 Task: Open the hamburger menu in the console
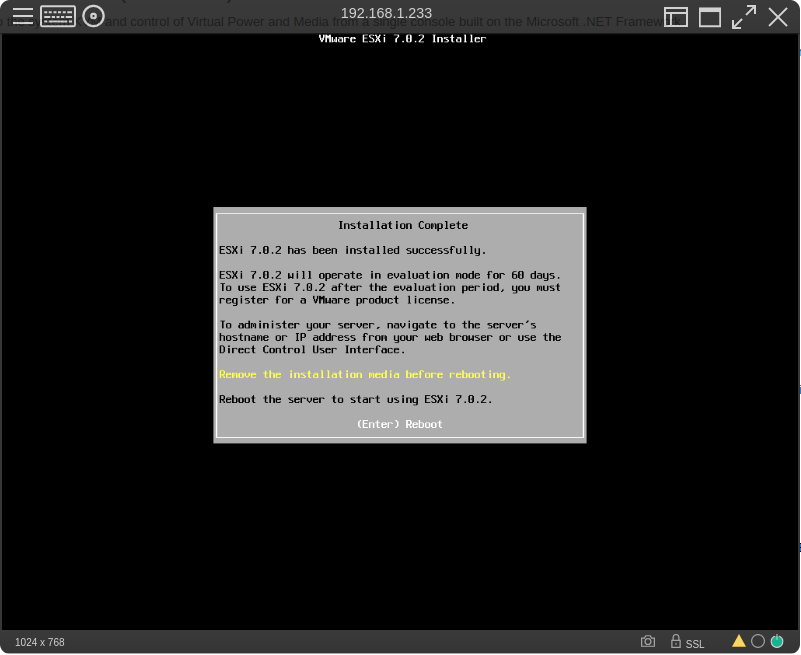click(22, 16)
